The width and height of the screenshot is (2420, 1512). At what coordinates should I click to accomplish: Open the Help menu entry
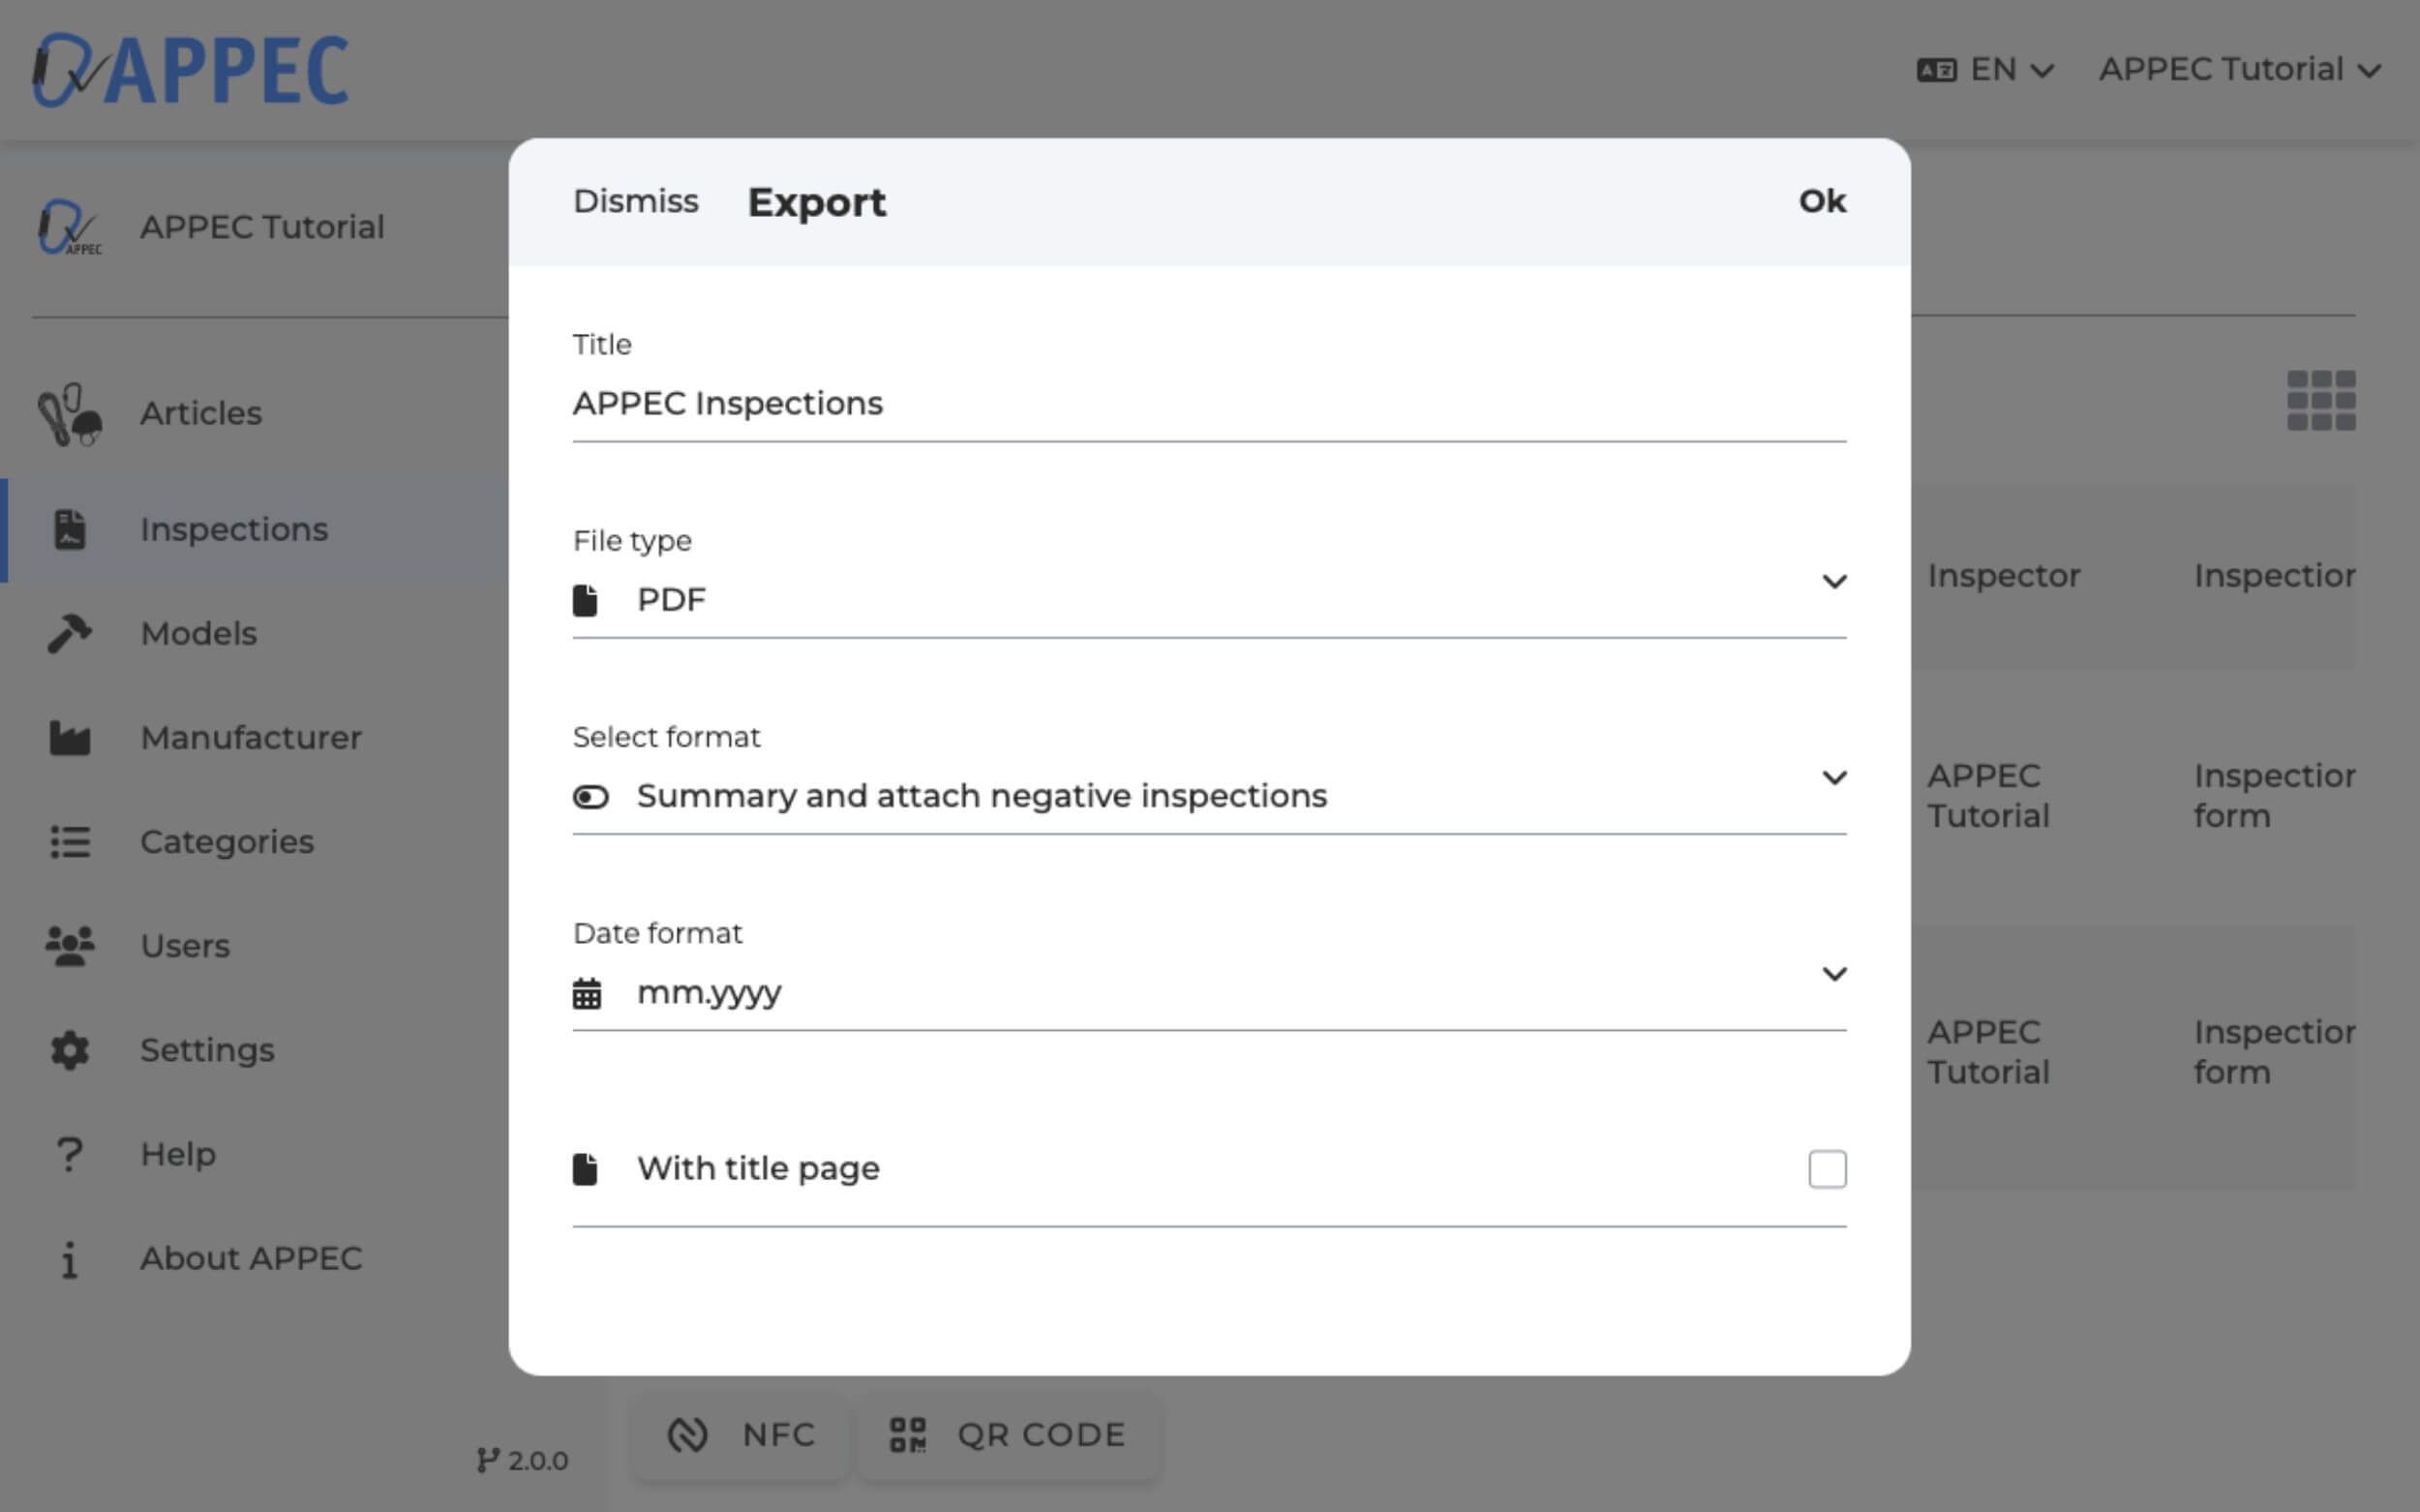coord(177,1154)
